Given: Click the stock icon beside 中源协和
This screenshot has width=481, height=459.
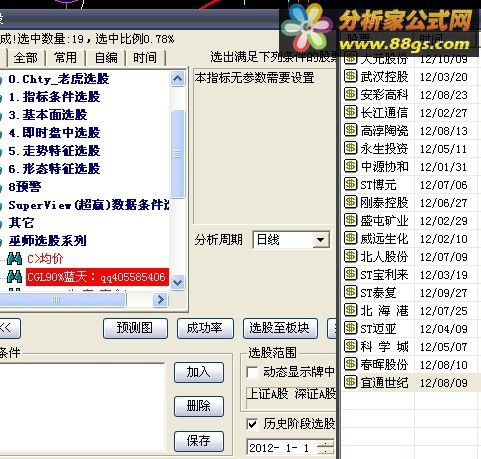Looking at the screenshot, I should 350,166.
